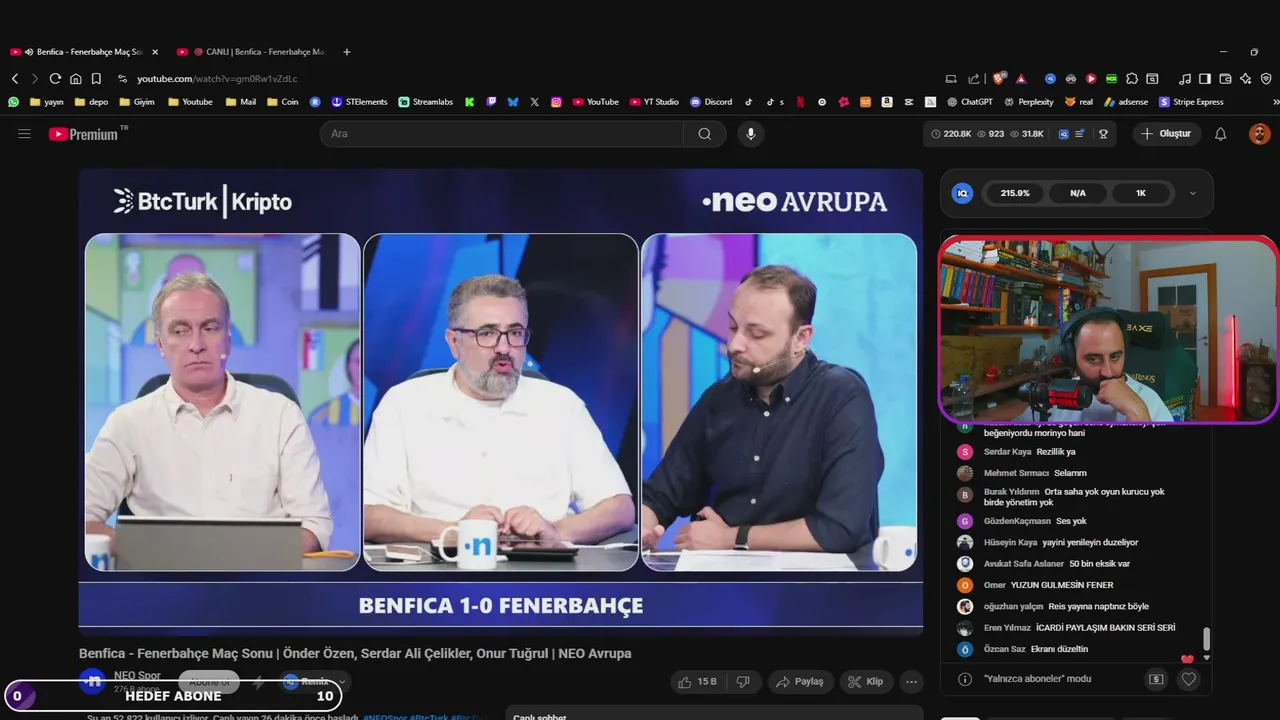The height and width of the screenshot is (720, 1280).
Task: Open the music note playlist icon
Action: click(1185, 79)
